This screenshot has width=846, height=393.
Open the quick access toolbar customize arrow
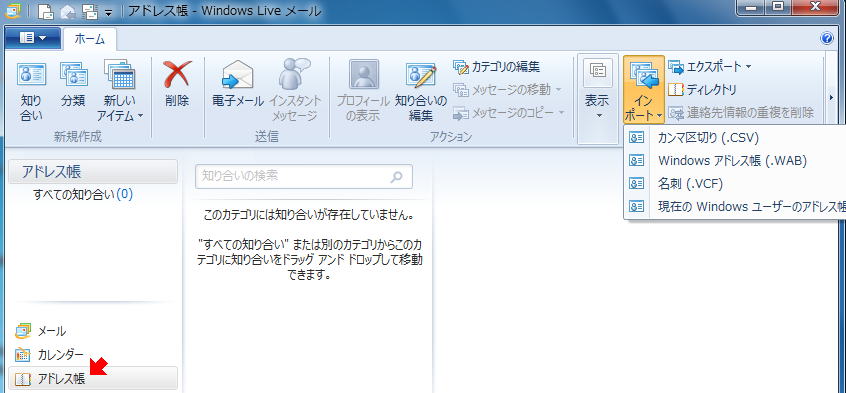click(108, 12)
